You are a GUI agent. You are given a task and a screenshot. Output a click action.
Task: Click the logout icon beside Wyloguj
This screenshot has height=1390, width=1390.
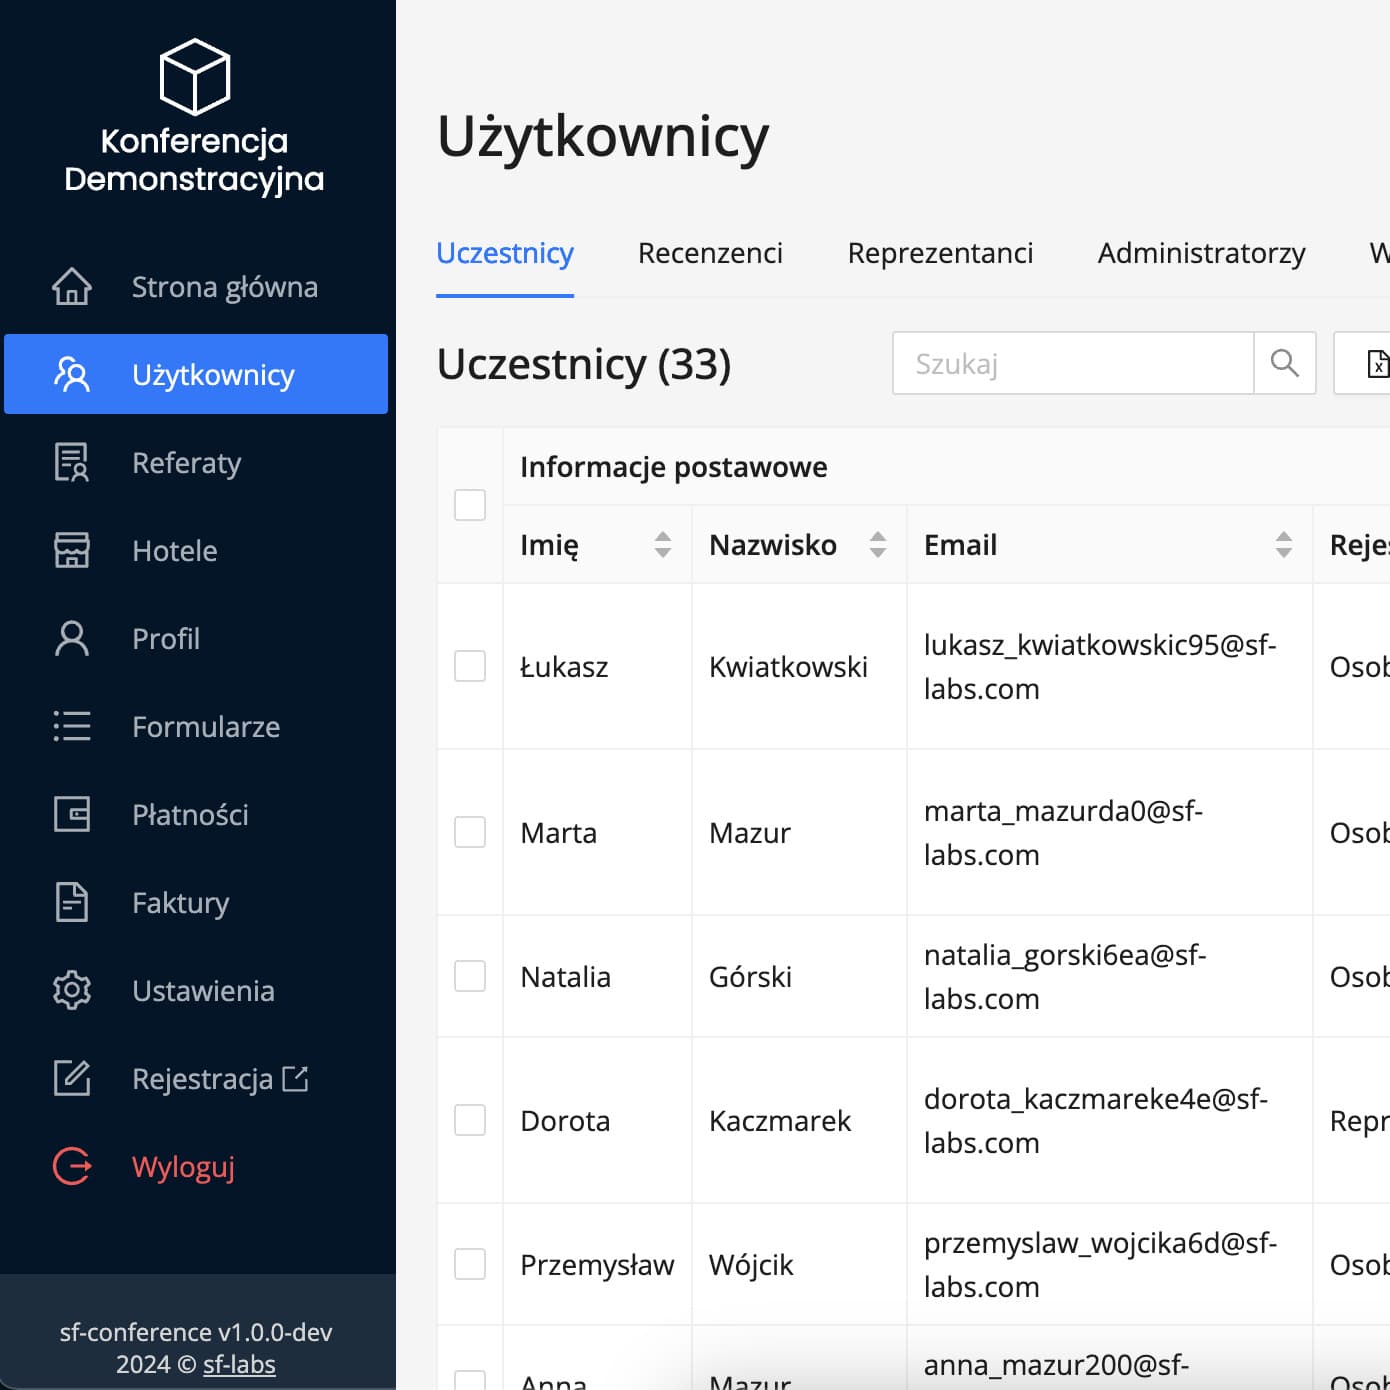[72, 1166]
